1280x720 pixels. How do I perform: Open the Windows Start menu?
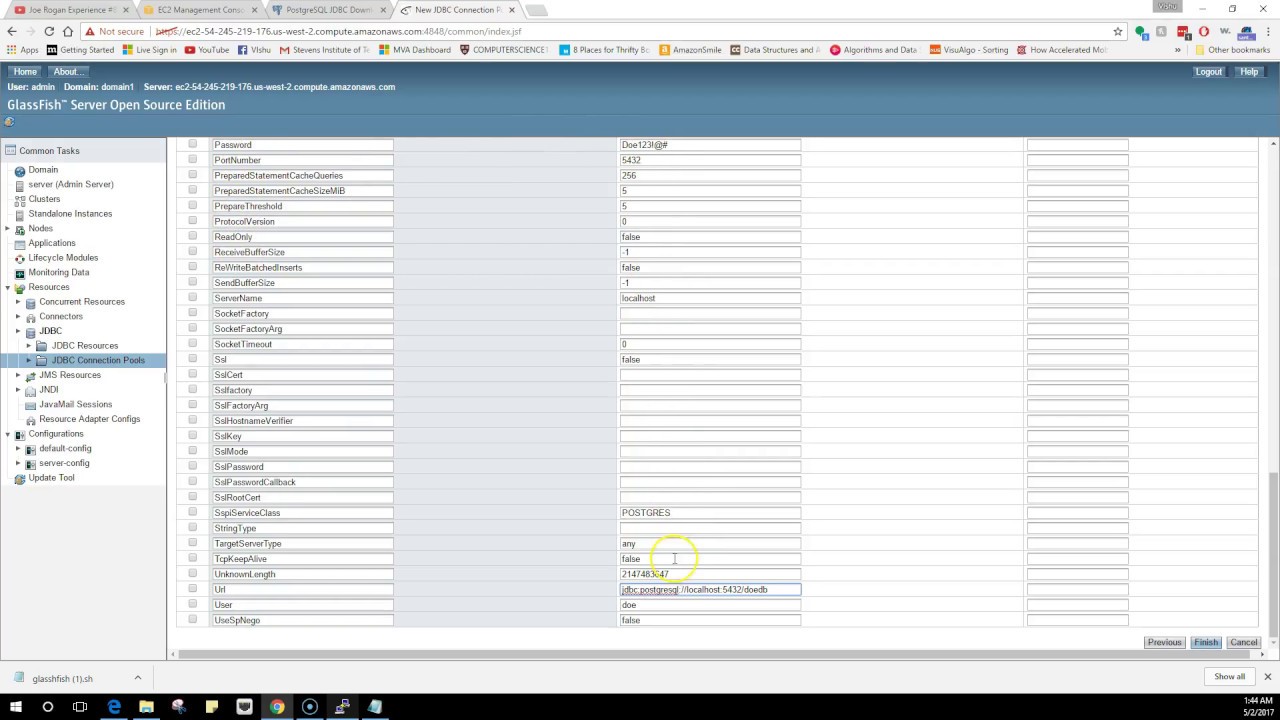pyautogui.click(x=15, y=706)
